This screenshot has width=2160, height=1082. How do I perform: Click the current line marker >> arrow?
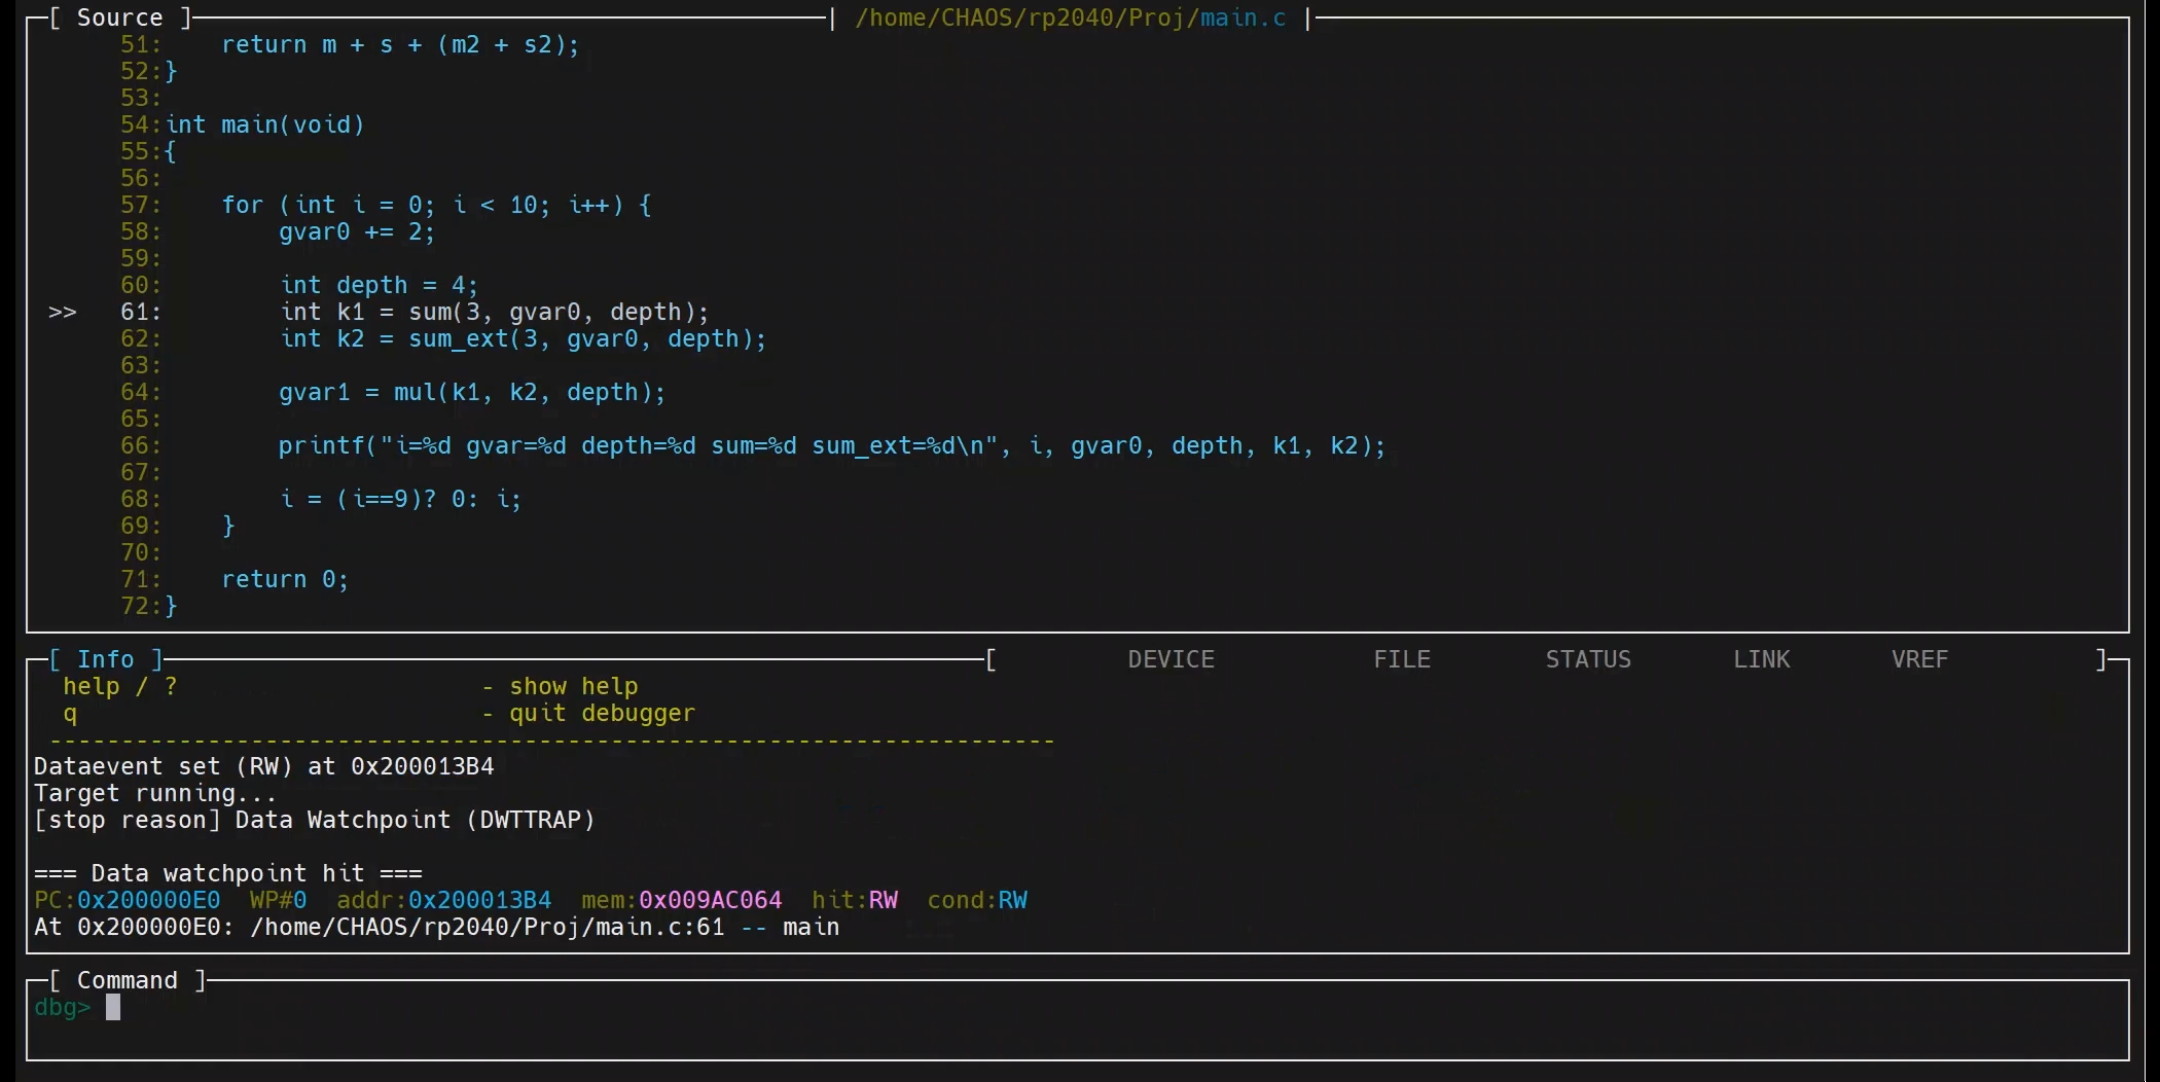62,312
